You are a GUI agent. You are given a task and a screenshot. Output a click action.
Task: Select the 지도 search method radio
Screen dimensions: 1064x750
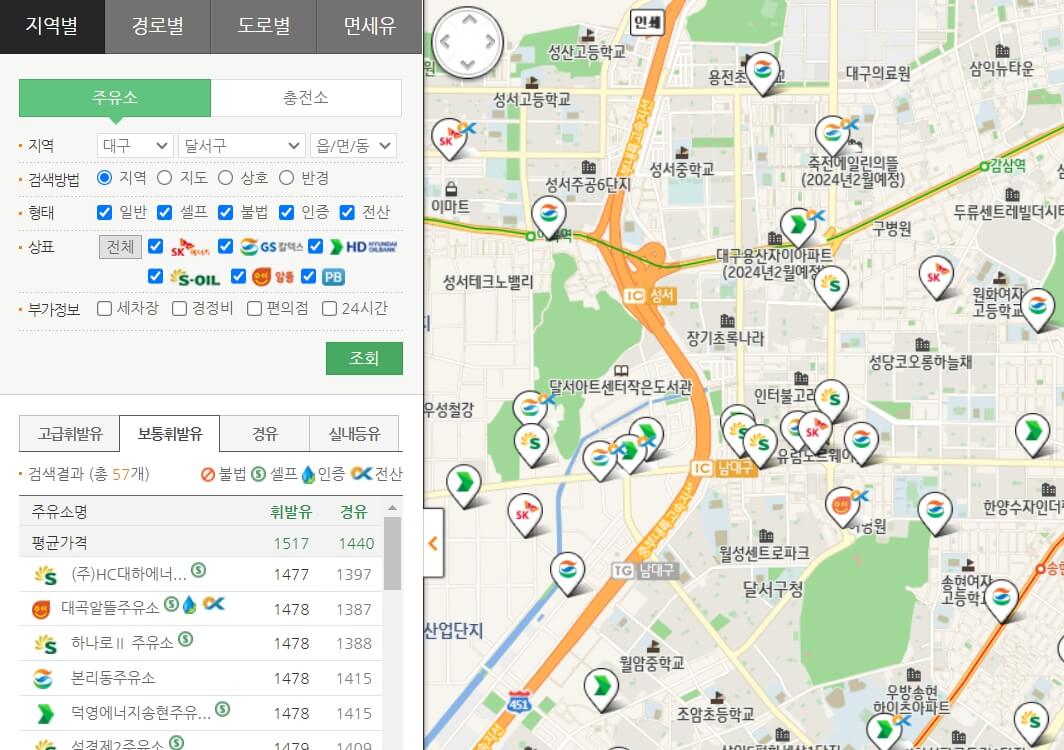coord(164,177)
